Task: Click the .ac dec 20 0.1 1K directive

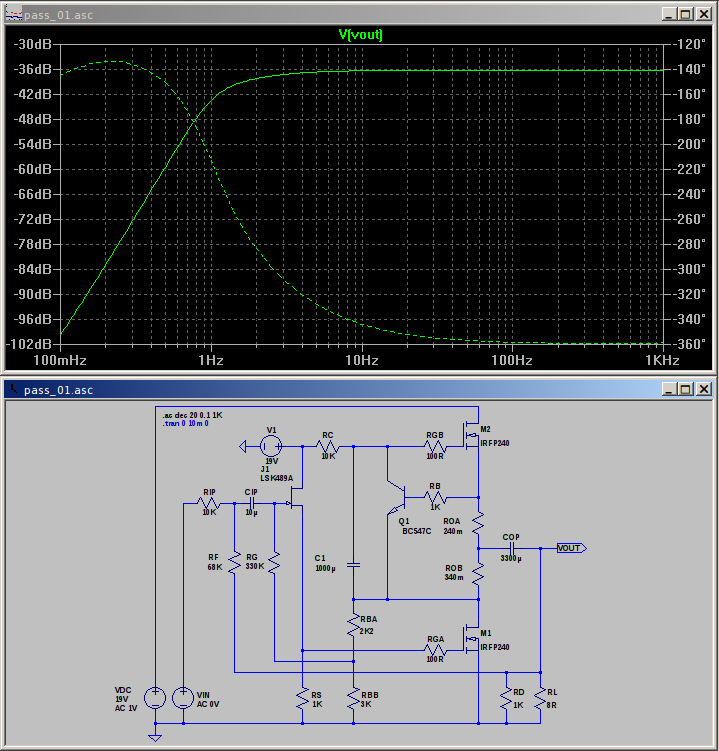Action: tap(192, 415)
